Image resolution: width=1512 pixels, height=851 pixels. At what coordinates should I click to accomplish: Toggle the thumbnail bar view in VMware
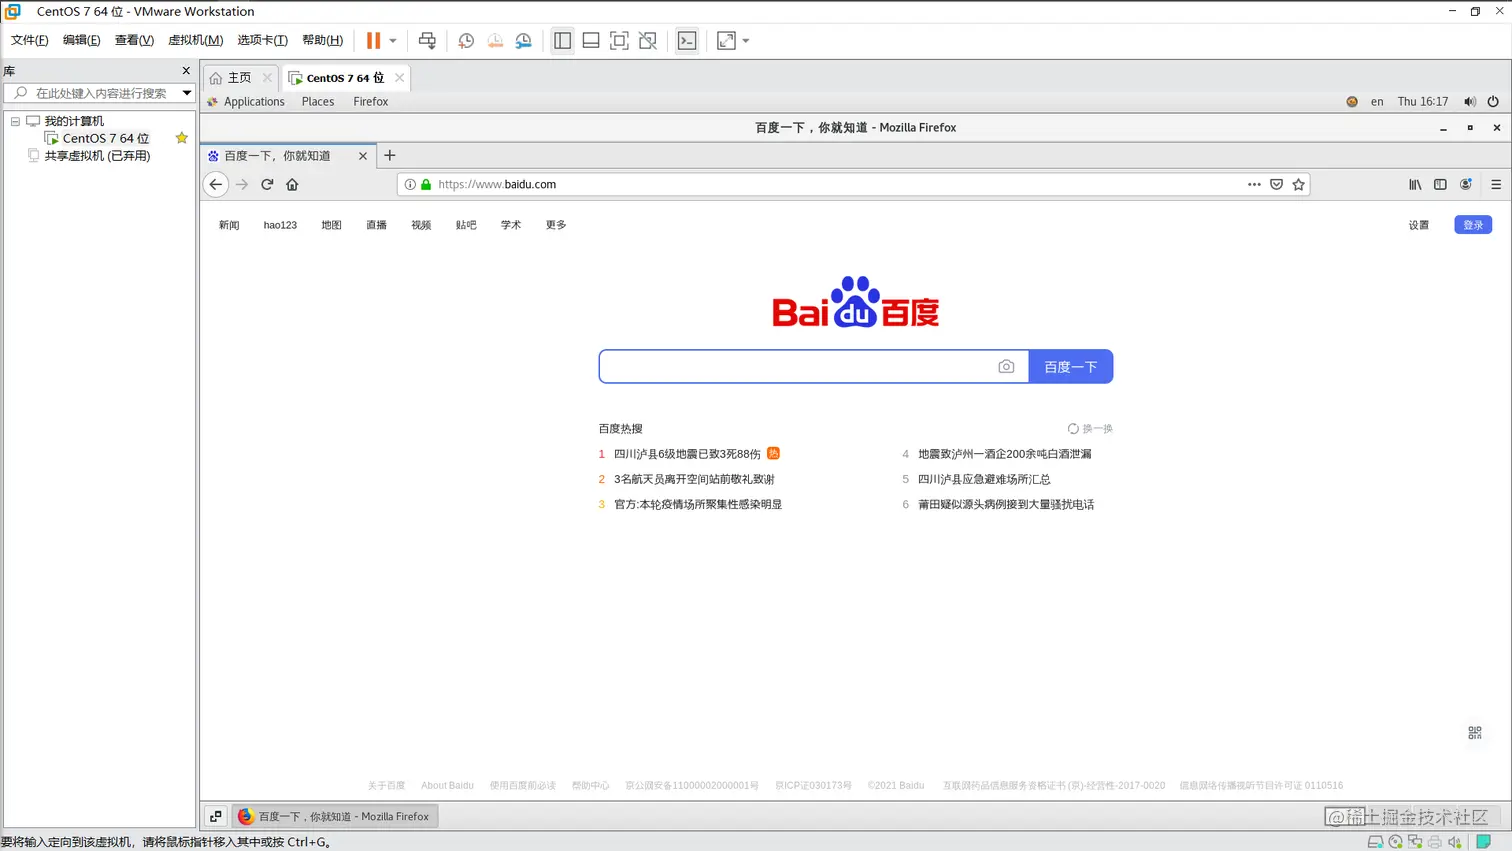click(x=591, y=41)
